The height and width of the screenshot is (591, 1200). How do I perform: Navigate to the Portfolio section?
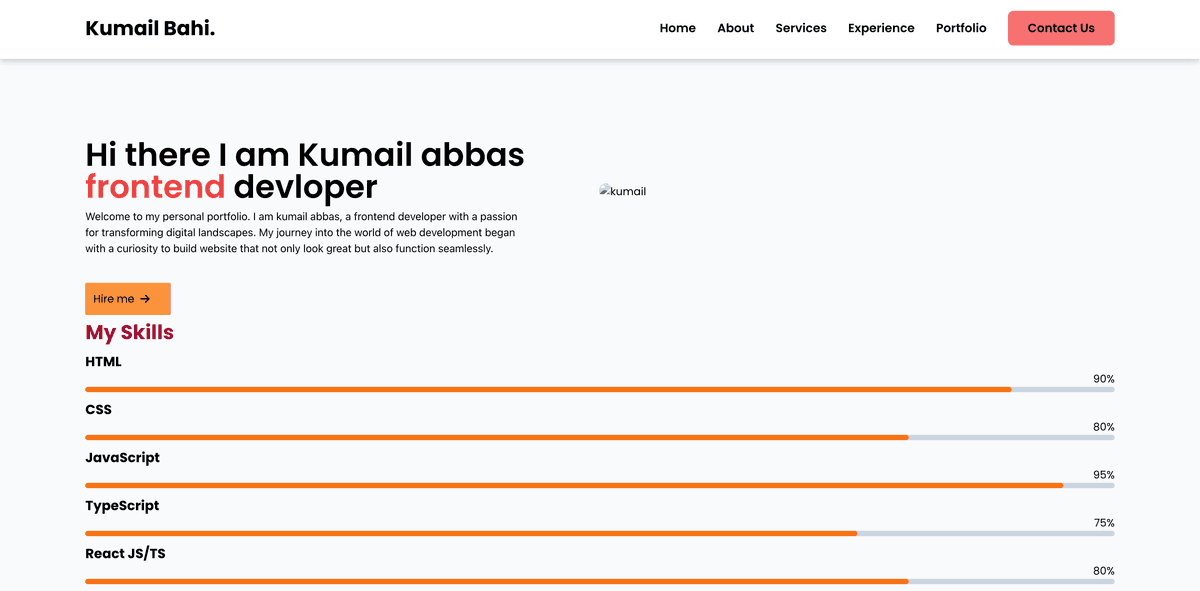click(961, 28)
